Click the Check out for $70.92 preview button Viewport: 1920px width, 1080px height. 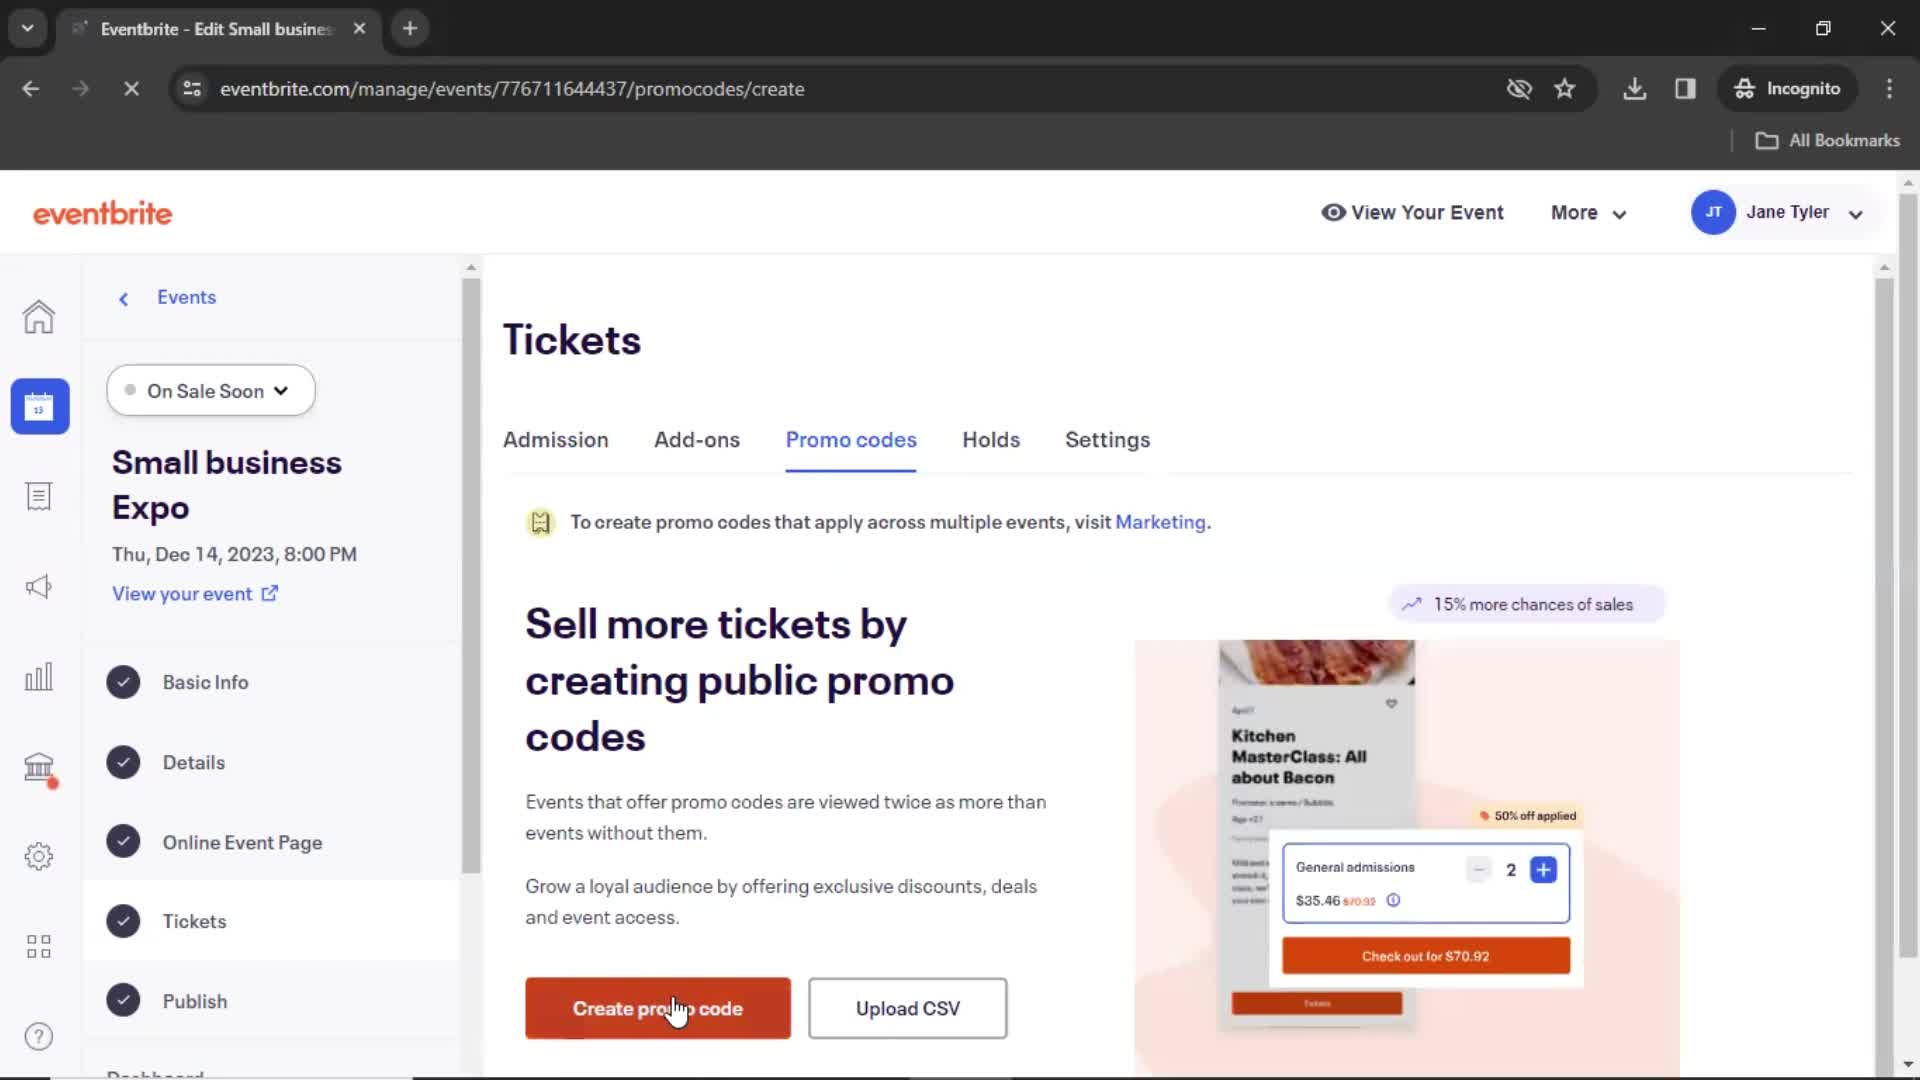click(1426, 956)
